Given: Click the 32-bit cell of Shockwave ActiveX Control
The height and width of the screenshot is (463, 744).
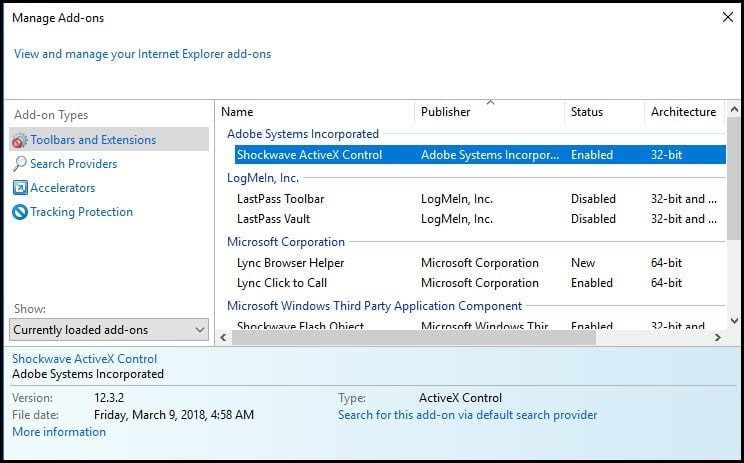Looking at the screenshot, I should [x=666, y=155].
